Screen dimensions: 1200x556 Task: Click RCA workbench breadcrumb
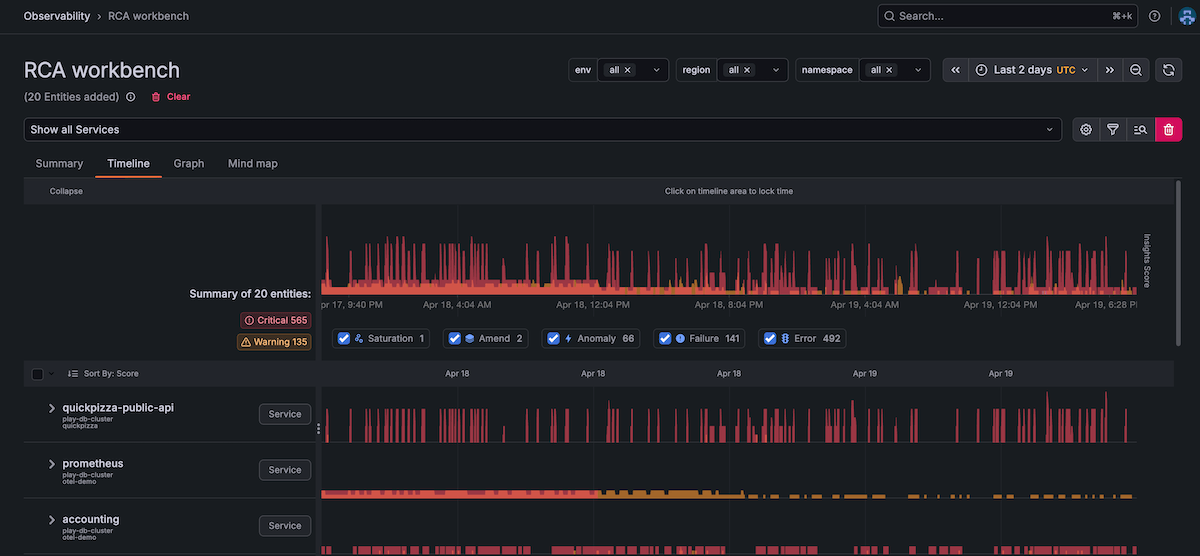(x=149, y=16)
